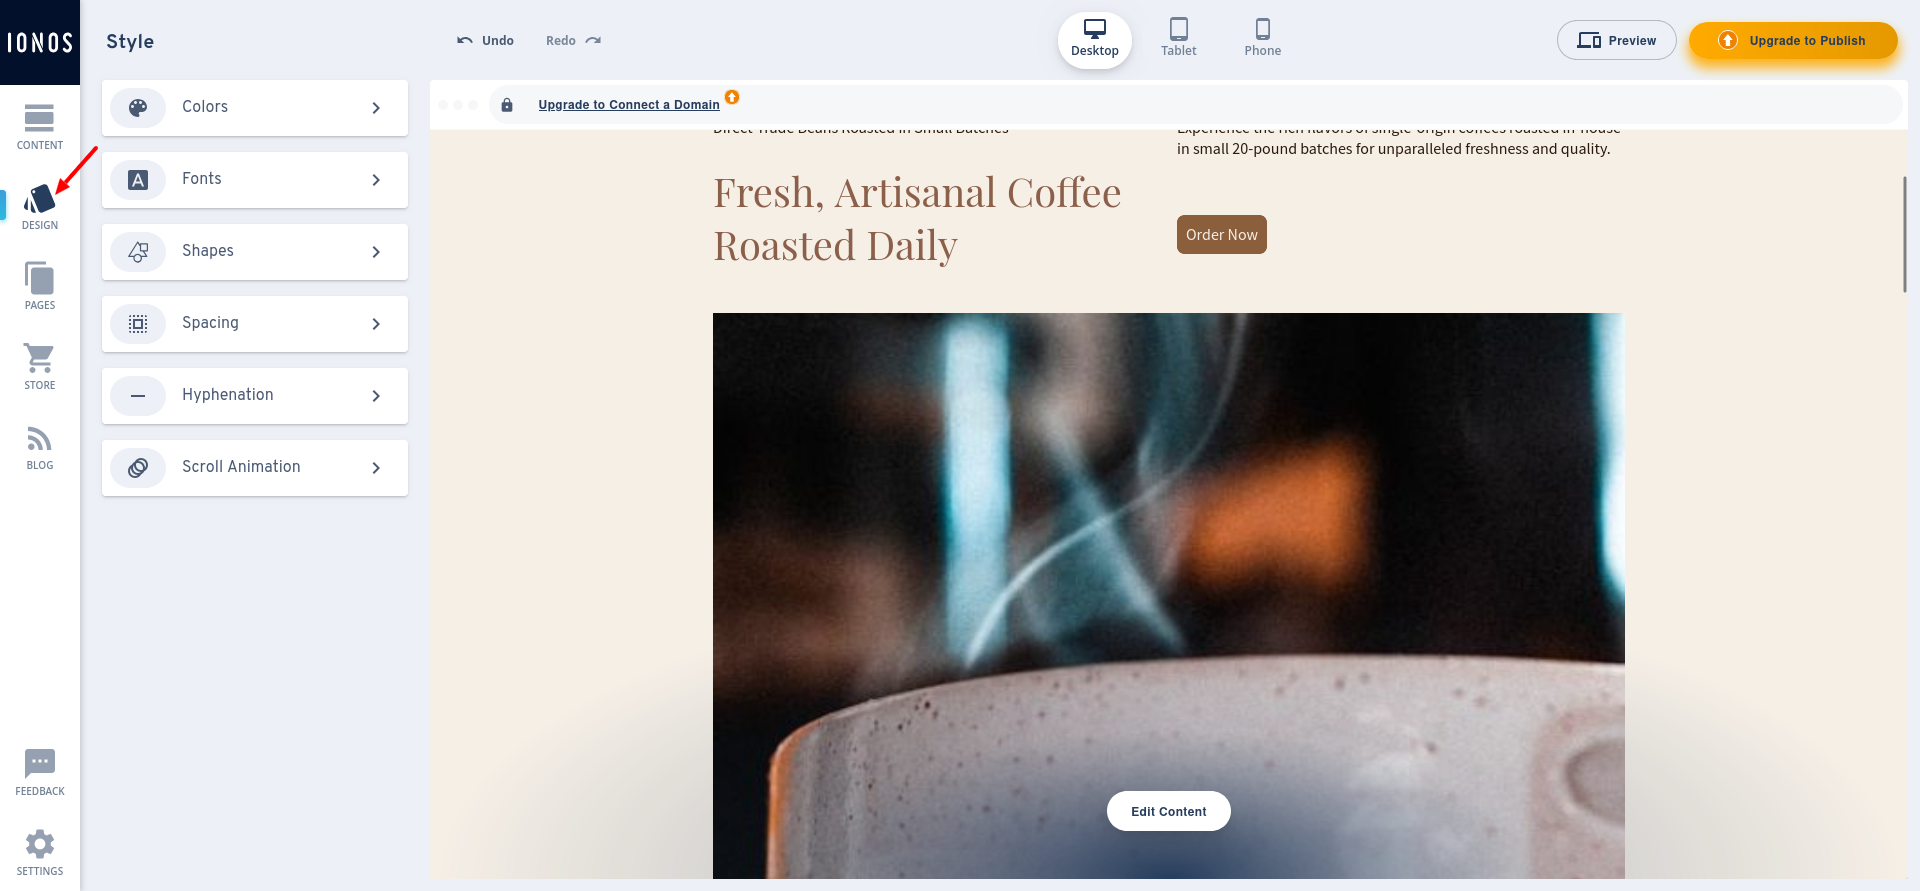The image size is (1920, 891).
Task: Click the upgrade arrow icon in Publish button
Action: pos(1727,41)
